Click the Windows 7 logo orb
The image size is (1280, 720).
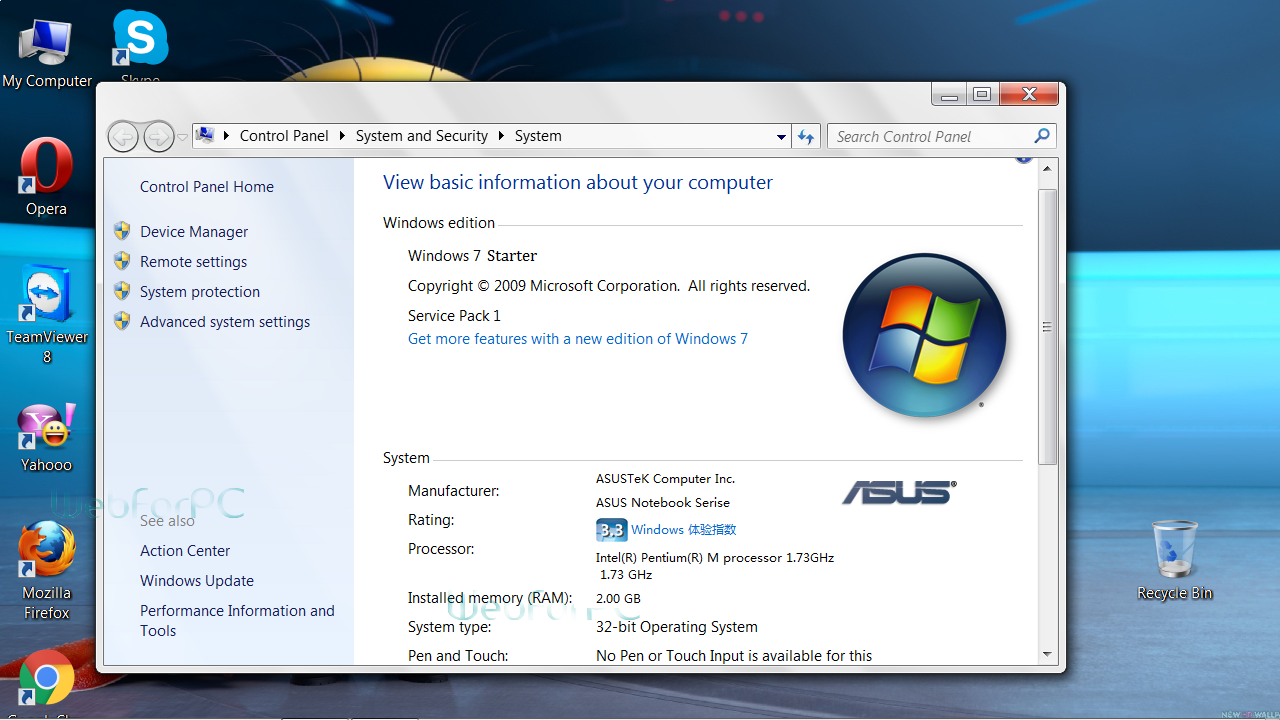[x=924, y=335]
